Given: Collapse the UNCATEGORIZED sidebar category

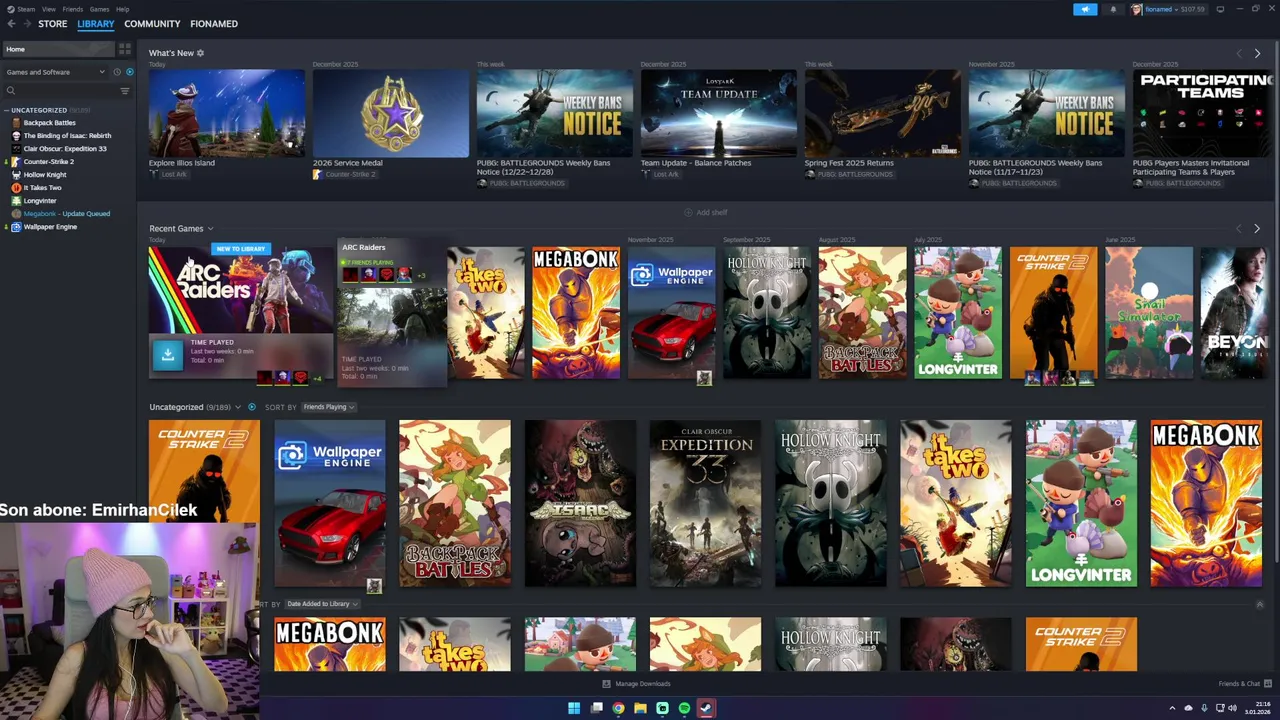Looking at the screenshot, I should tap(6, 110).
